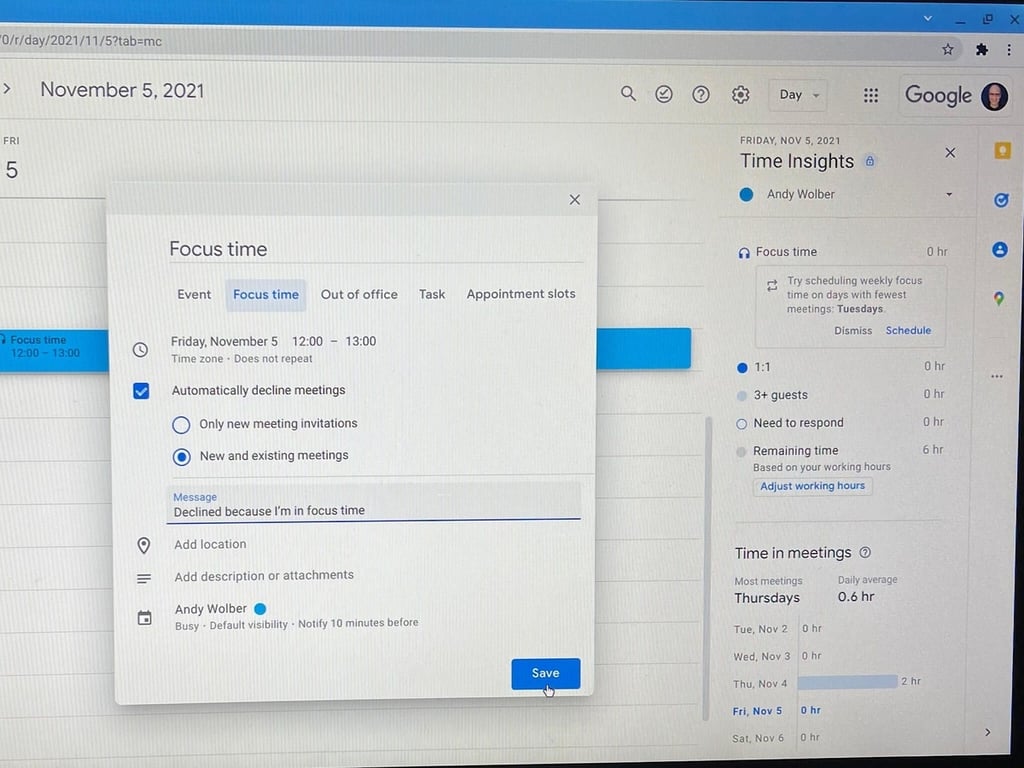This screenshot has width=1024, height=768.
Task: Switch to the Event tab
Action: (194, 295)
